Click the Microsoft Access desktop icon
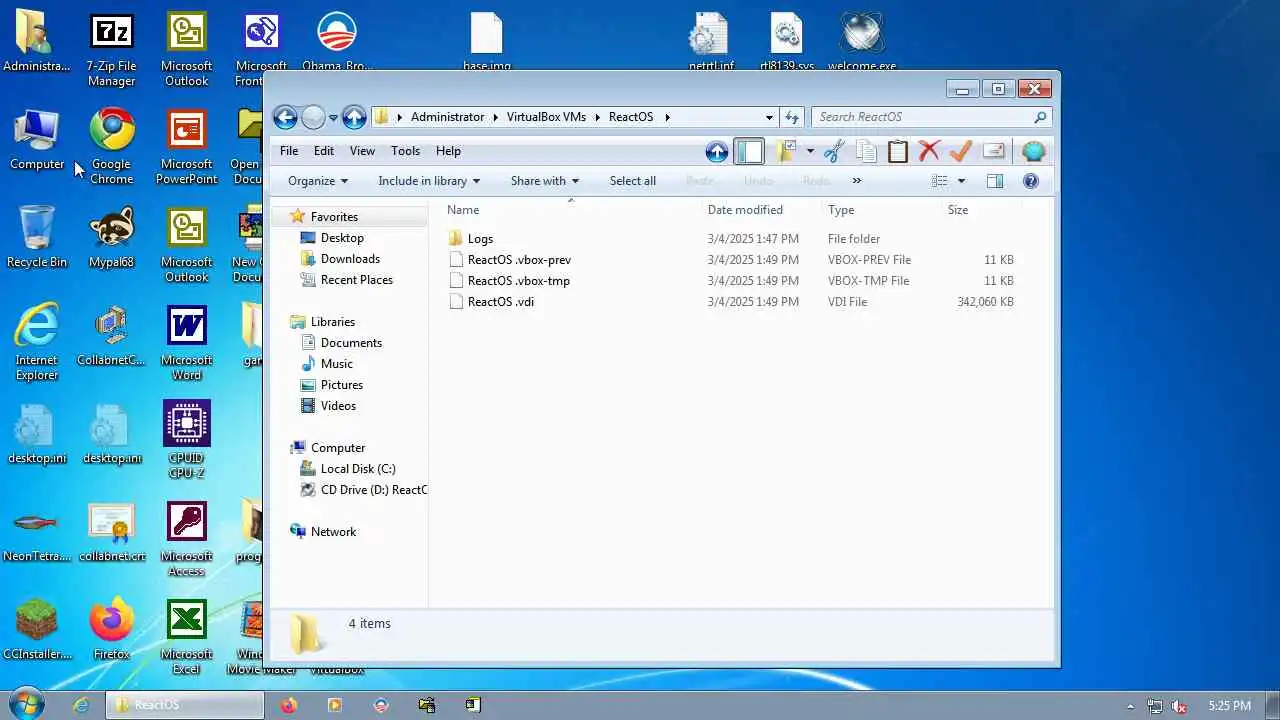Image resolution: width=1280 pixels, height=720 pixels. pos(187,538)
